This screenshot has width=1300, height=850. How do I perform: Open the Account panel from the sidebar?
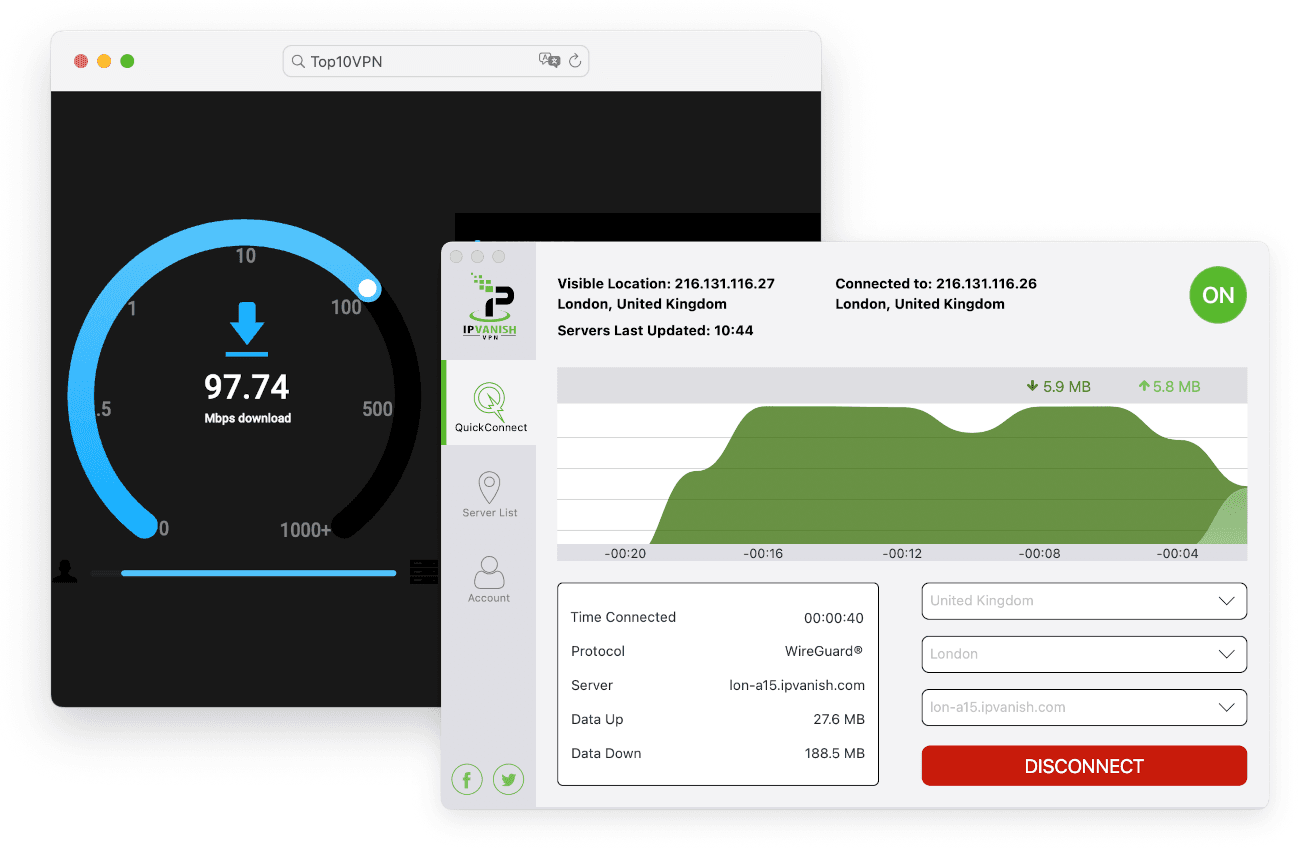coord(489,572)
